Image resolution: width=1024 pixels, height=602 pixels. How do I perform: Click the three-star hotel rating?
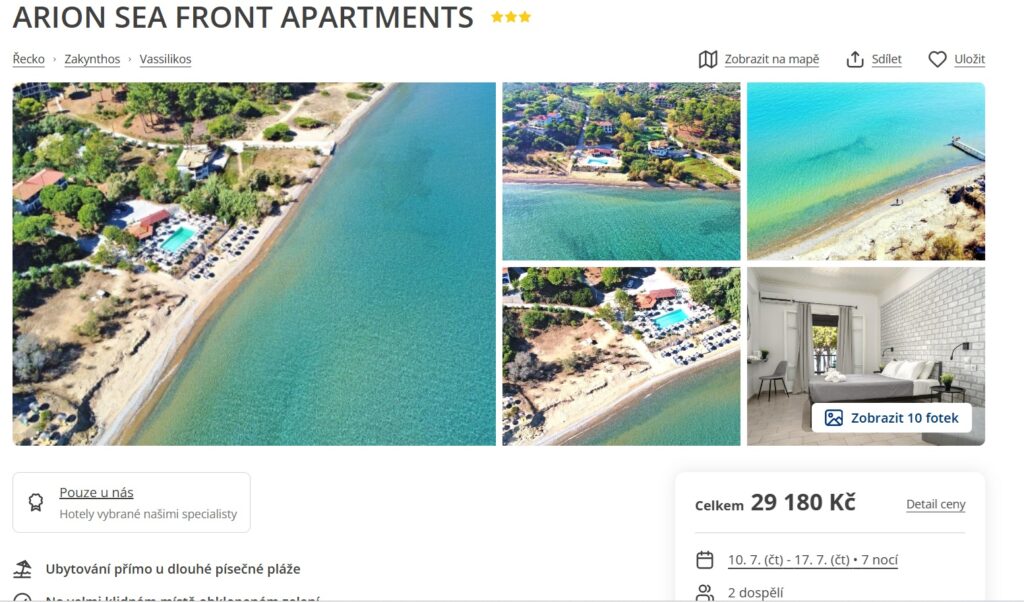pos(511,17)
